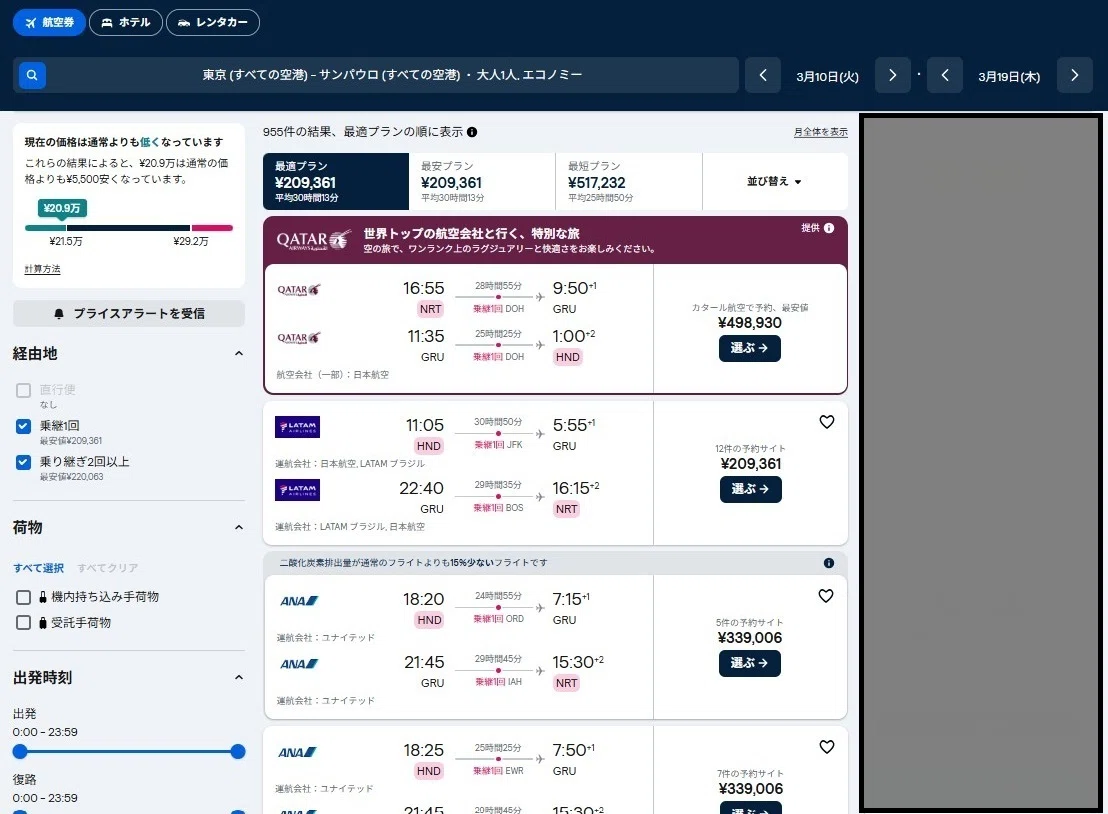This screenshot has width=1108, height=814.
Task: Click the ANA logo on 21:45 IAH flight
Action: click(299, 664)
